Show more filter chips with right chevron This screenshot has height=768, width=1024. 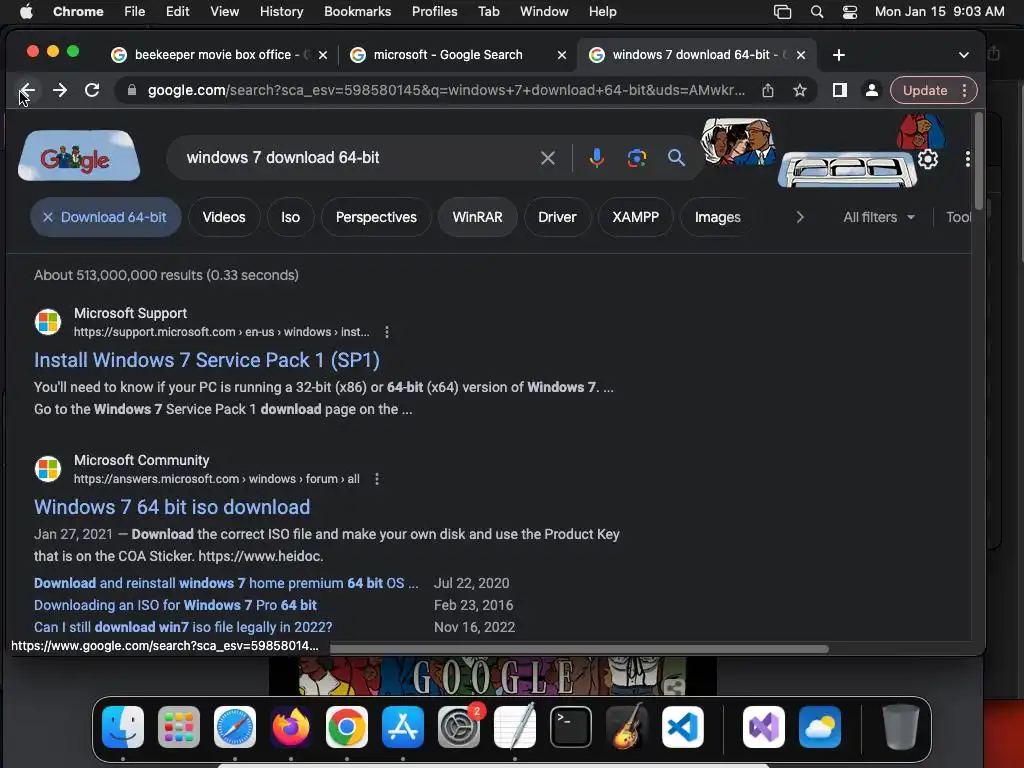pyautogui.click(x=800, y=217)
